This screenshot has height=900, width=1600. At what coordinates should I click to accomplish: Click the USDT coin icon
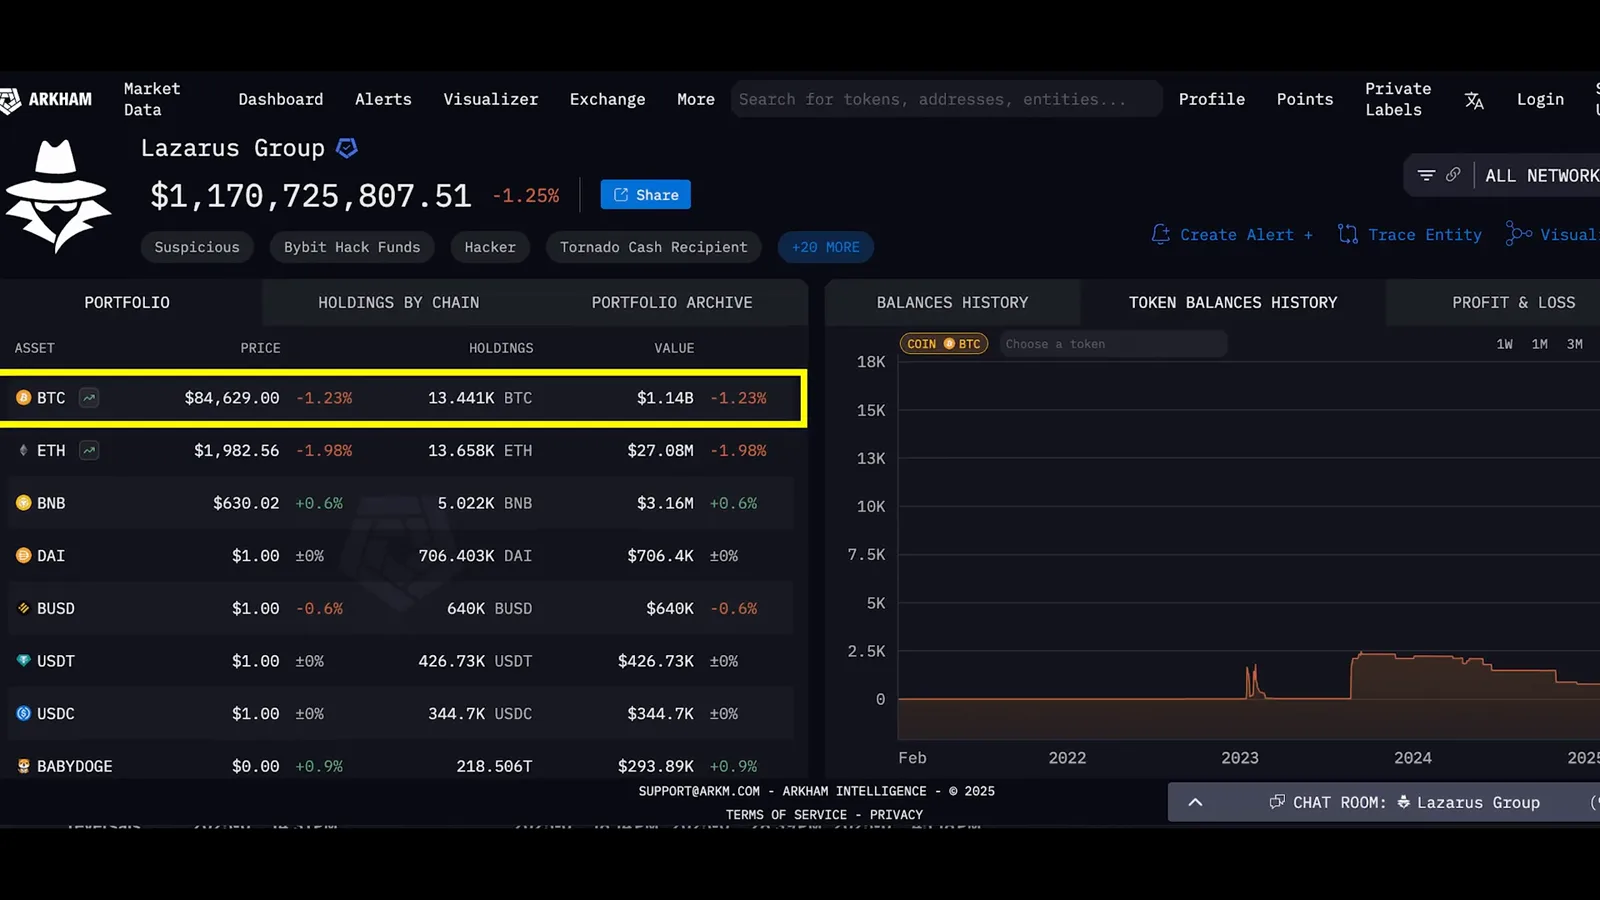[x=24, y=661]
